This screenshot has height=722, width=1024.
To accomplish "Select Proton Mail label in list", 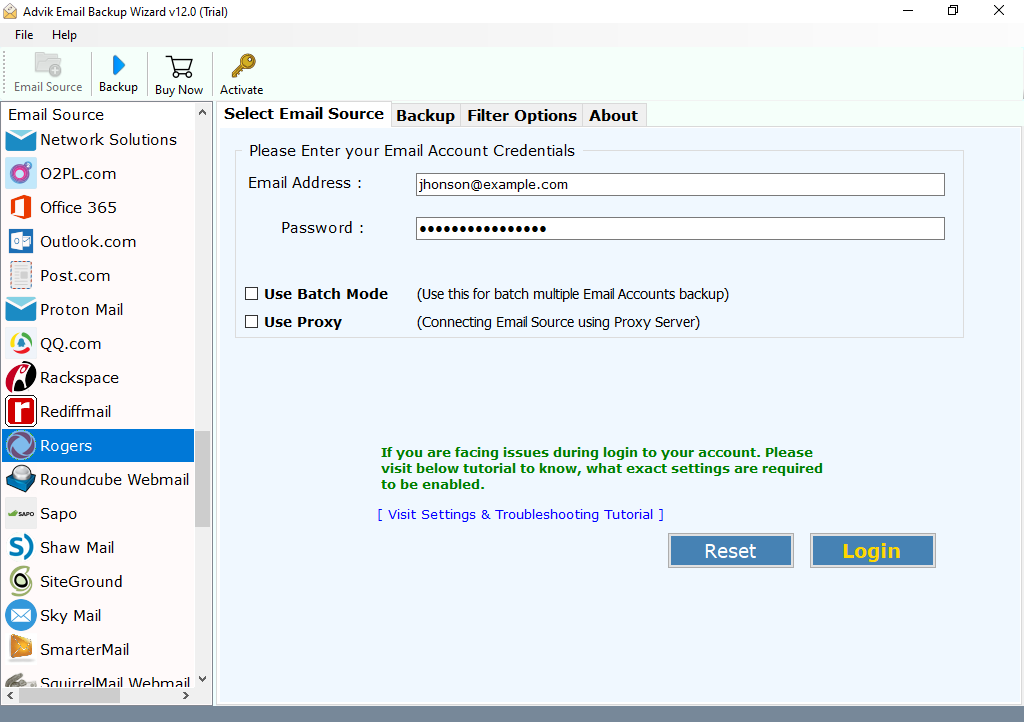I will [x=82, y=309].
